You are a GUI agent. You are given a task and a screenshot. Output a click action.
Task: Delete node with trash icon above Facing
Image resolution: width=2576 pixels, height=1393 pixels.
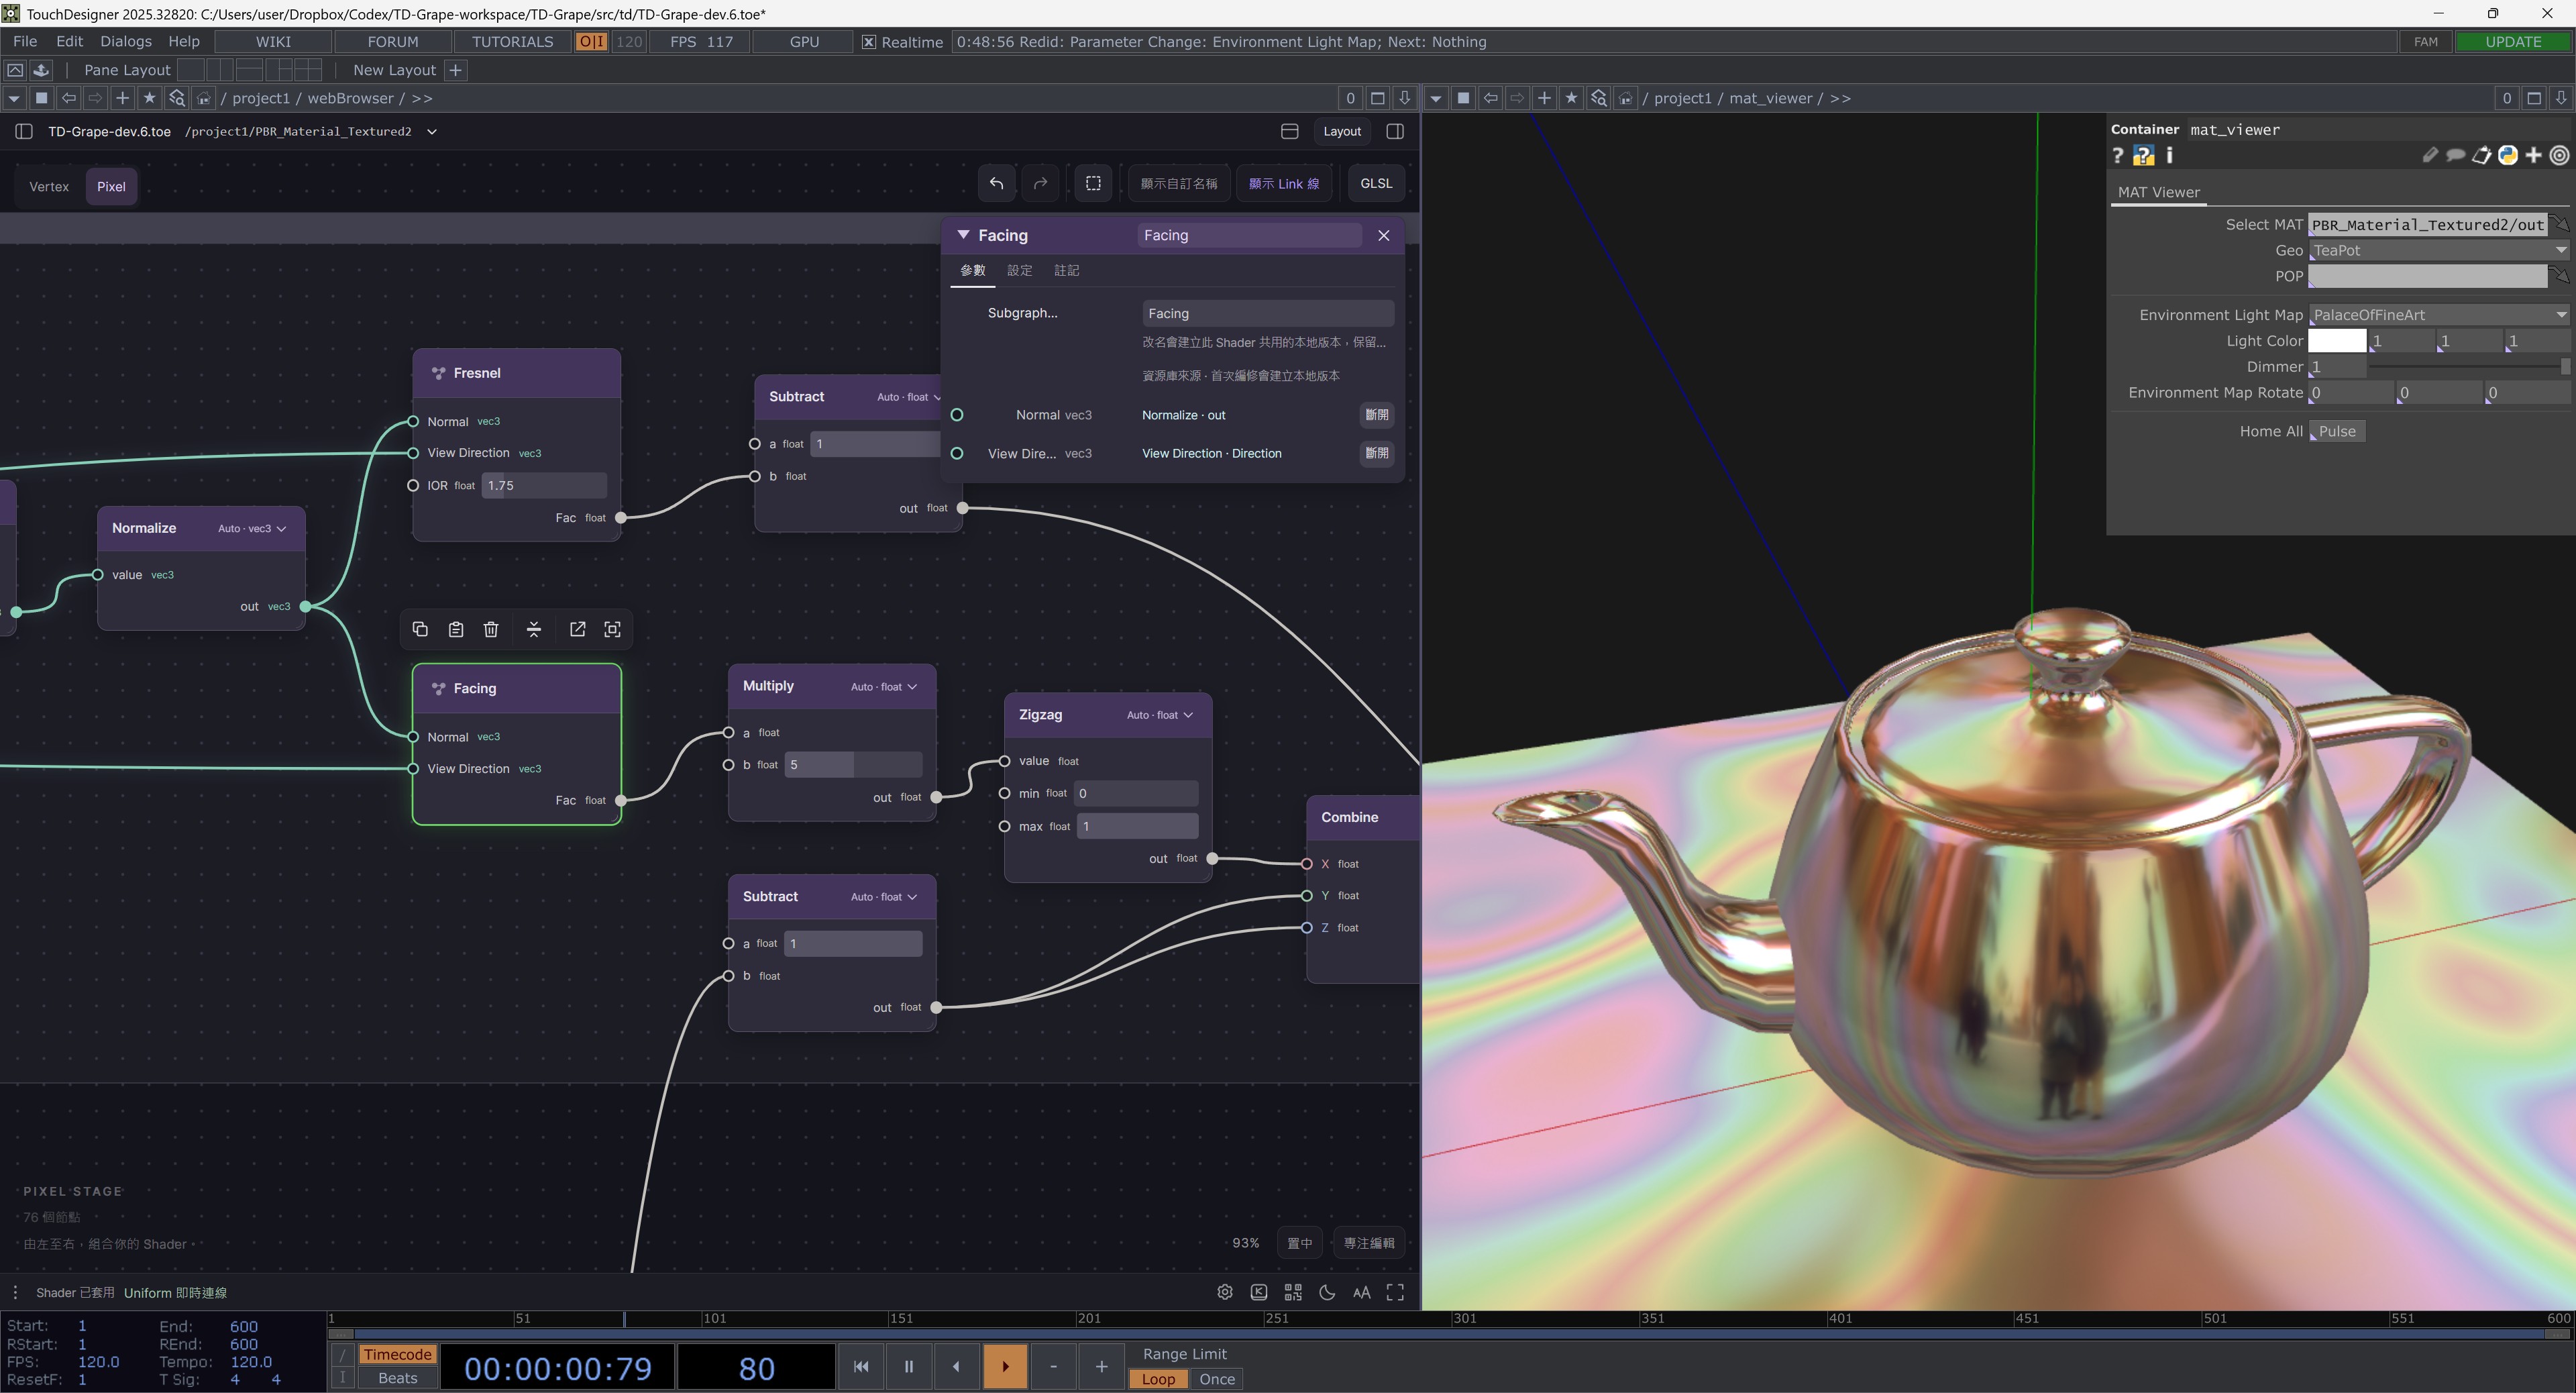[x=491, y=629]
